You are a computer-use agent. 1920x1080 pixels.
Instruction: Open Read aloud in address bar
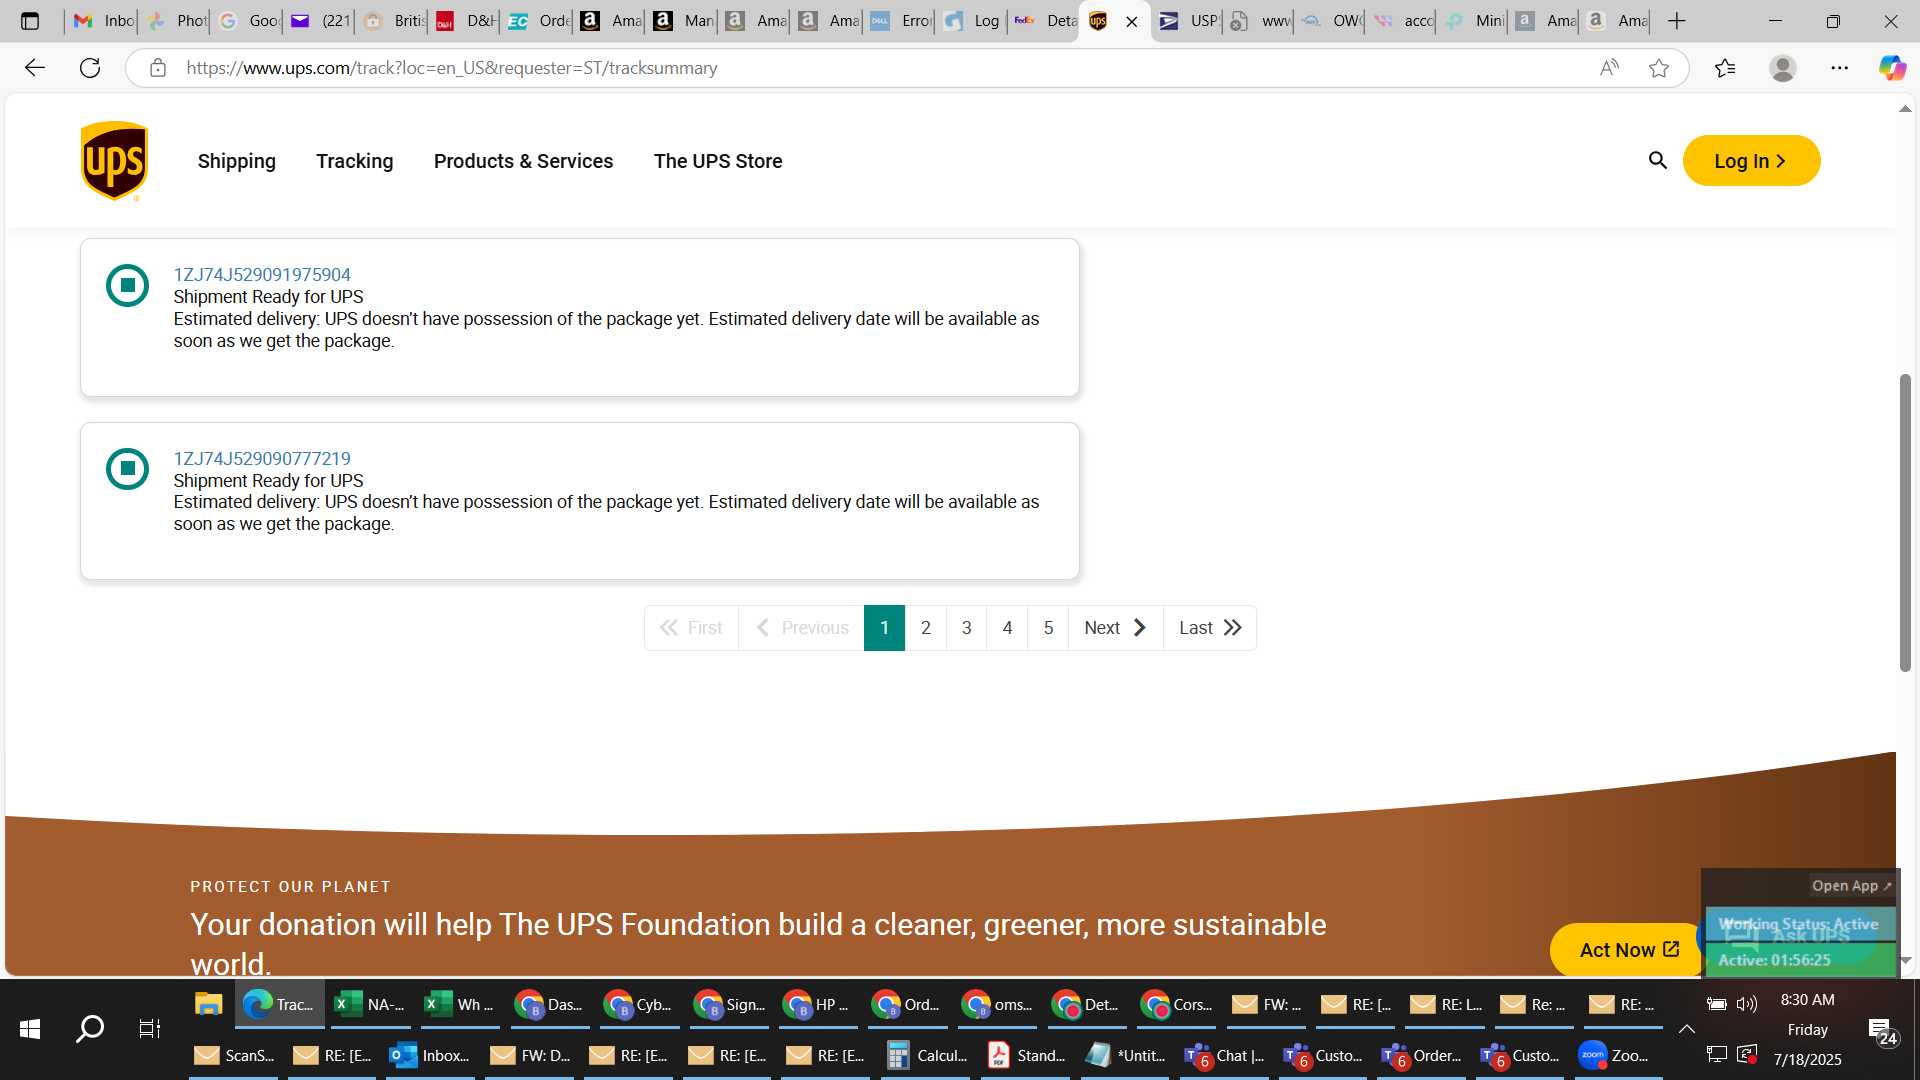(x=1609, y=68)
